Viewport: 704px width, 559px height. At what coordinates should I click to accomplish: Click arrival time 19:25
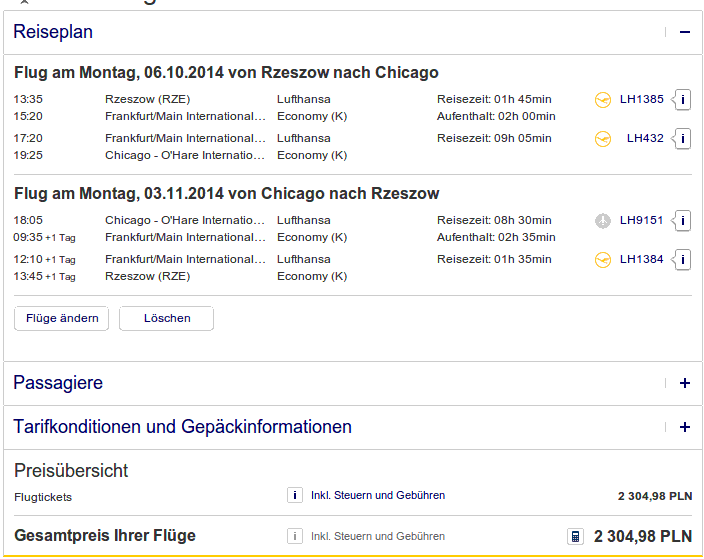click(x=28, y=155)
